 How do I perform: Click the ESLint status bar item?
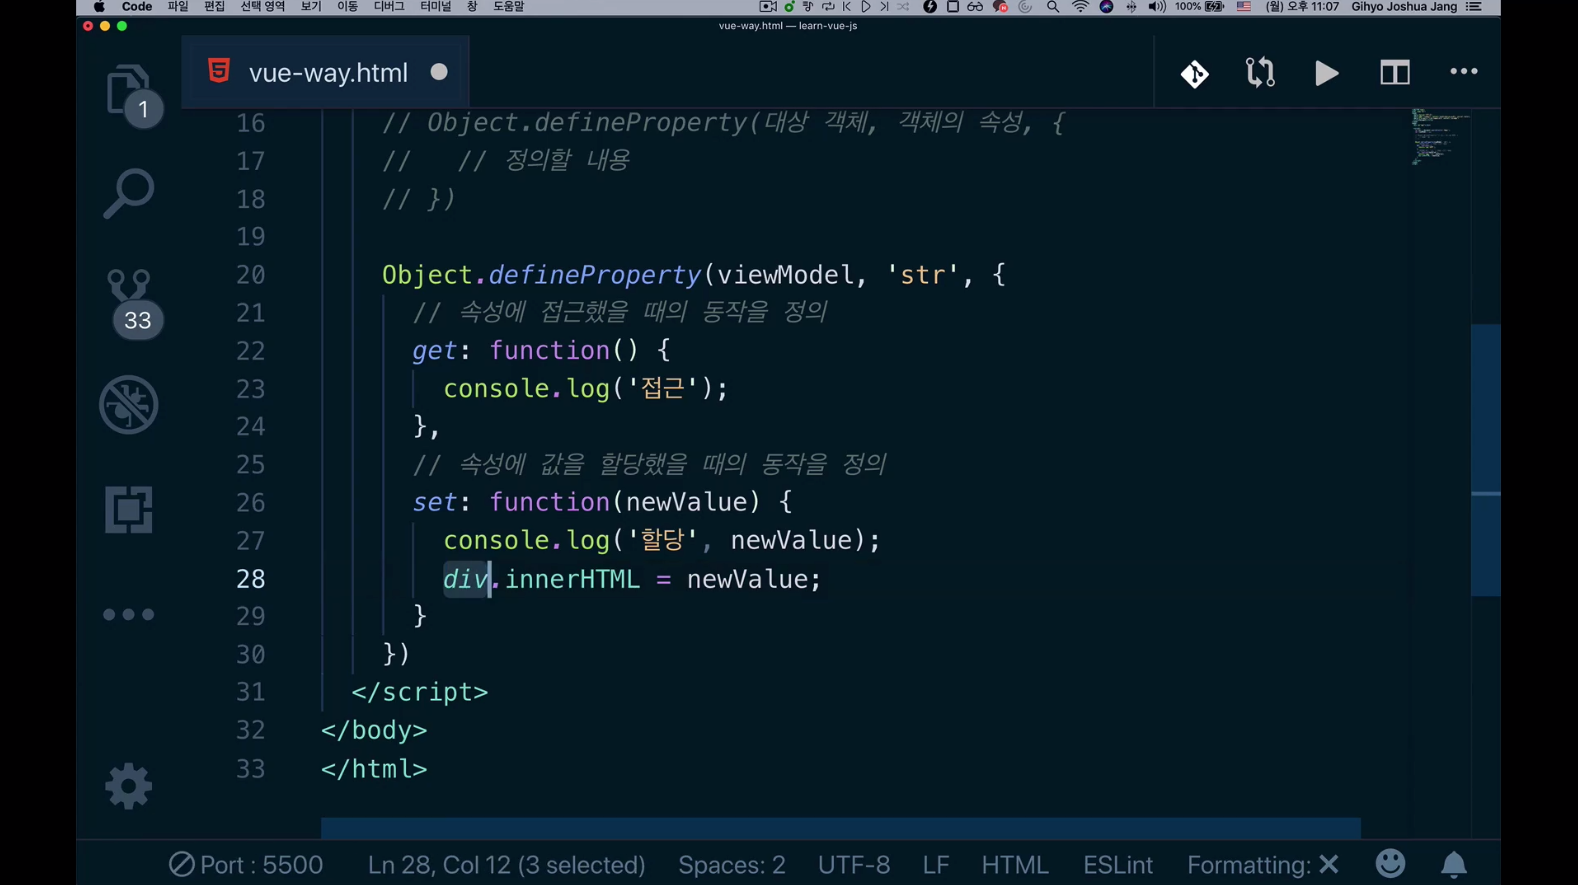[1117, 865]
